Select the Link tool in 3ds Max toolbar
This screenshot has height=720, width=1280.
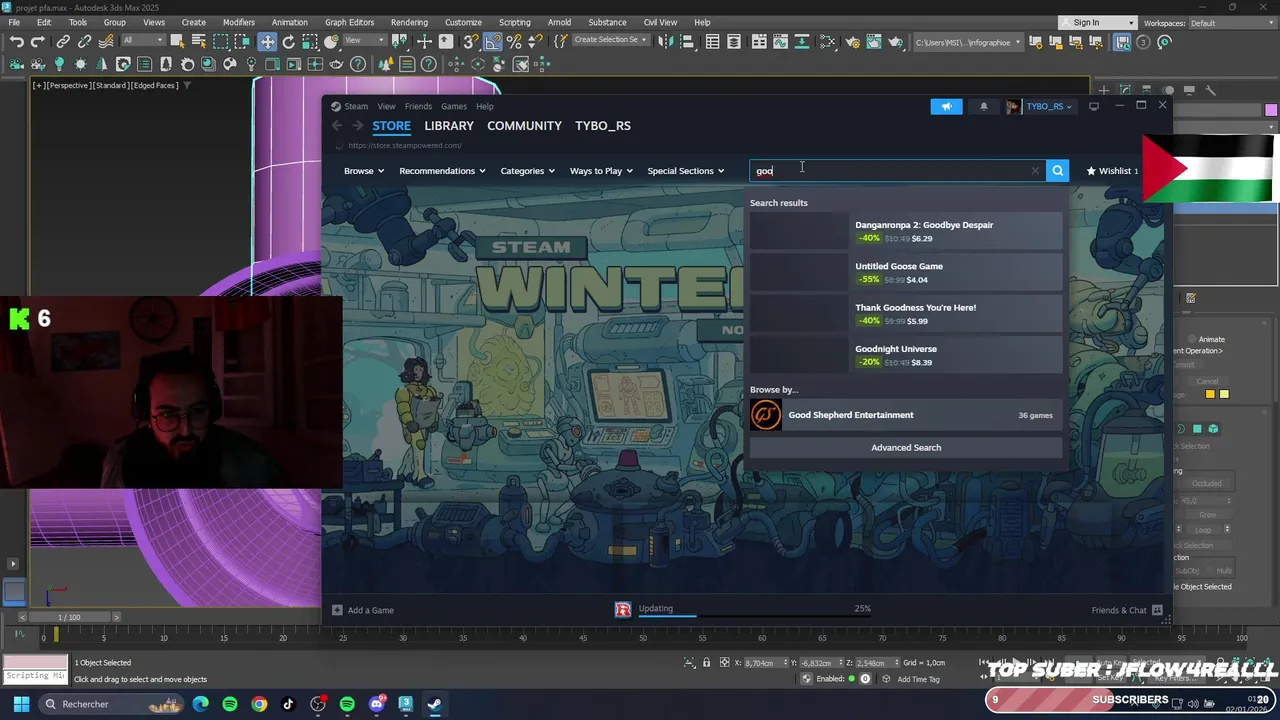pos(63,42)
